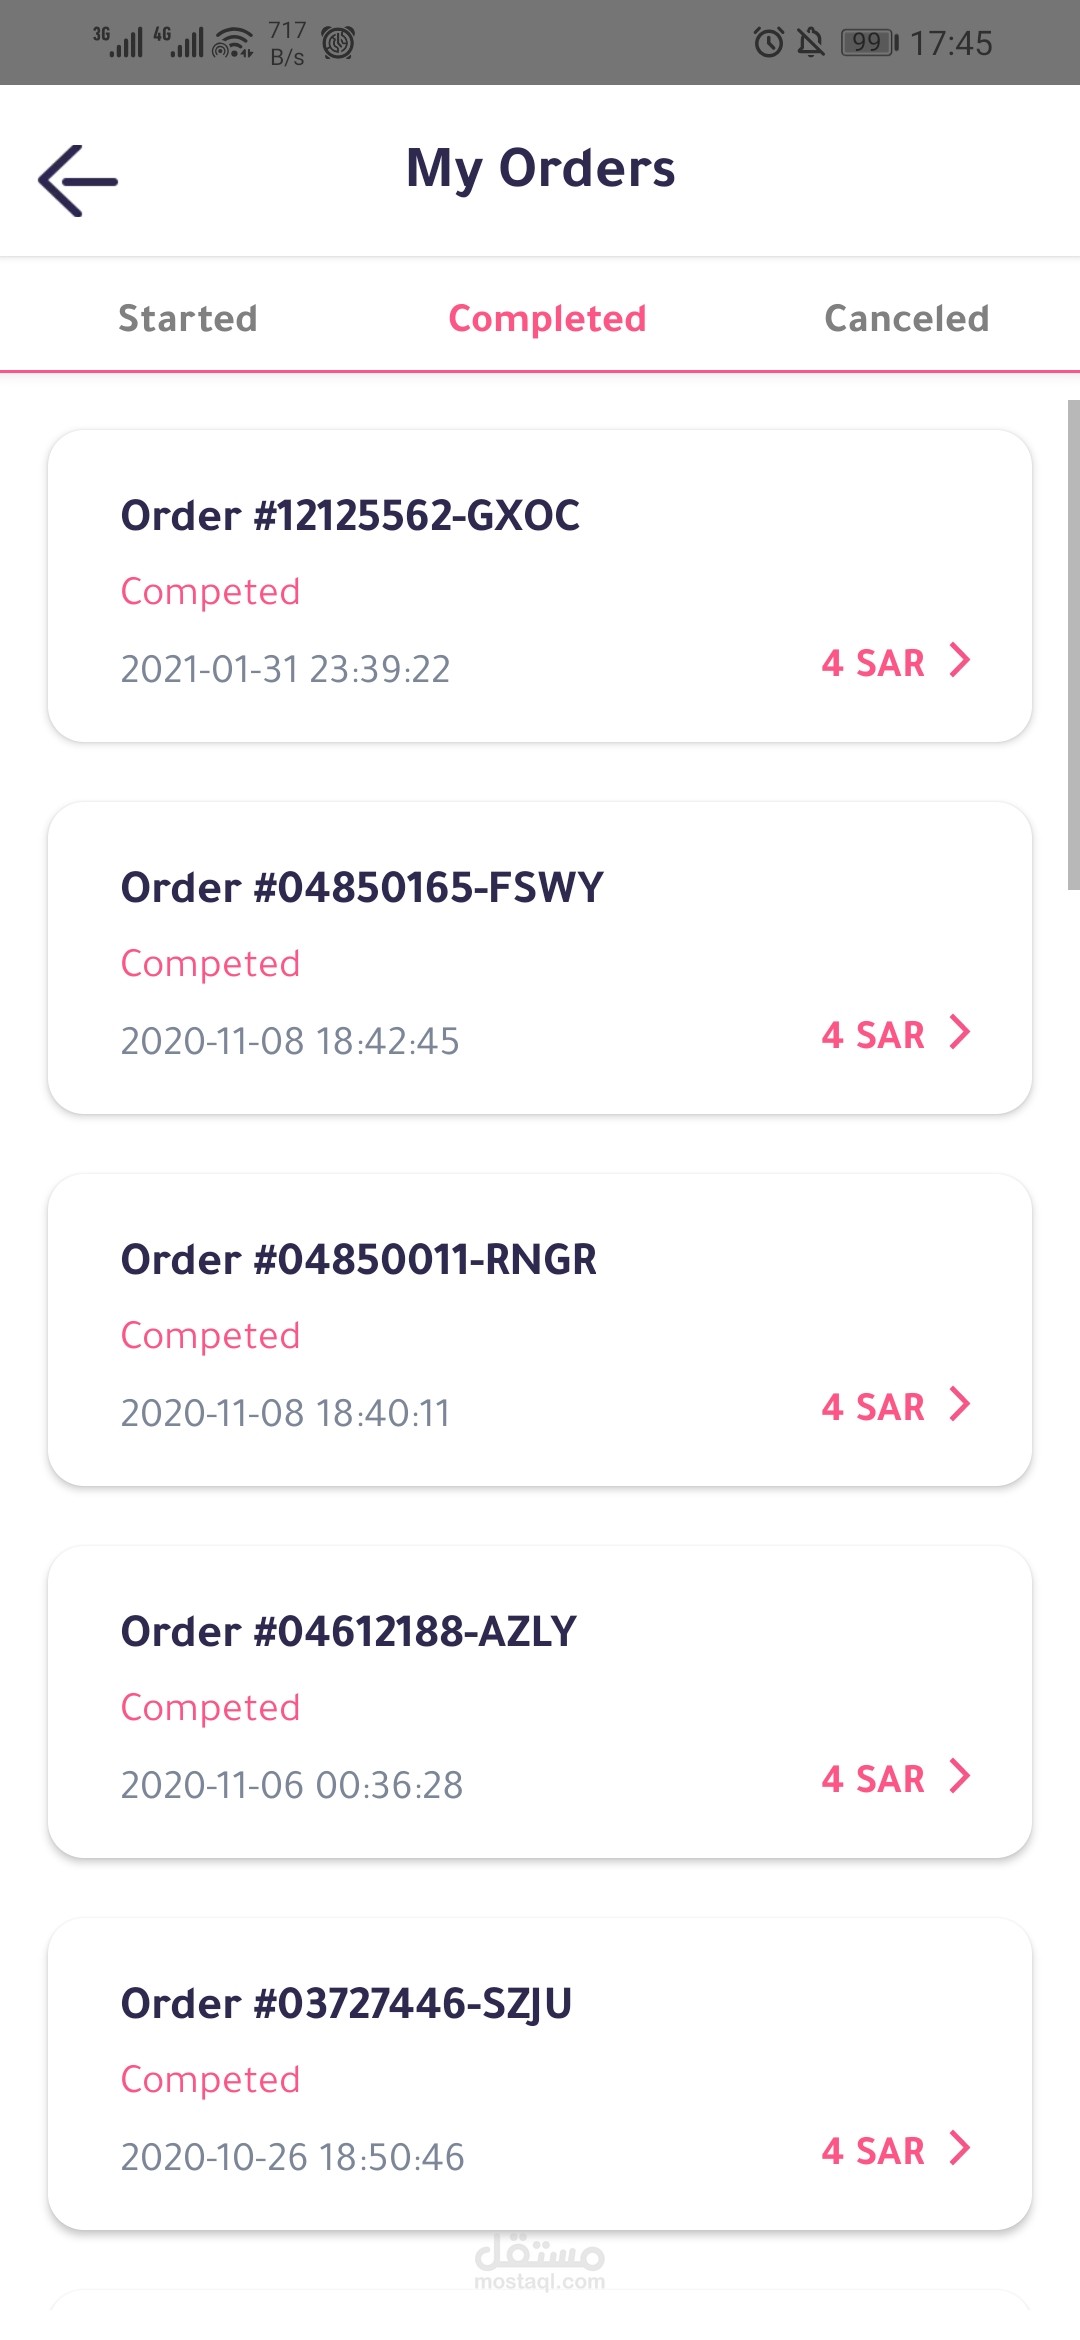Select the Completed tab
Screen dimensions: 1080x2340
tap(547, 318)
